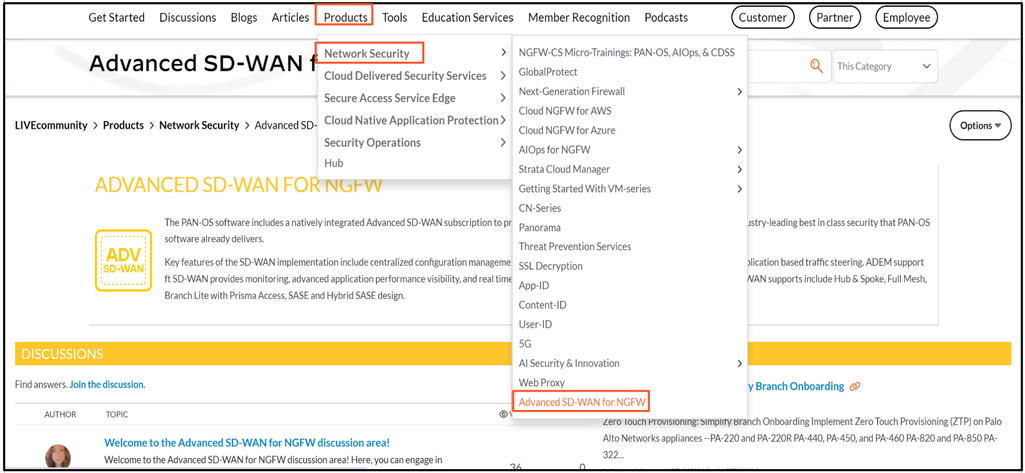
Task: Click the Employee button
Action: point(906,18)
